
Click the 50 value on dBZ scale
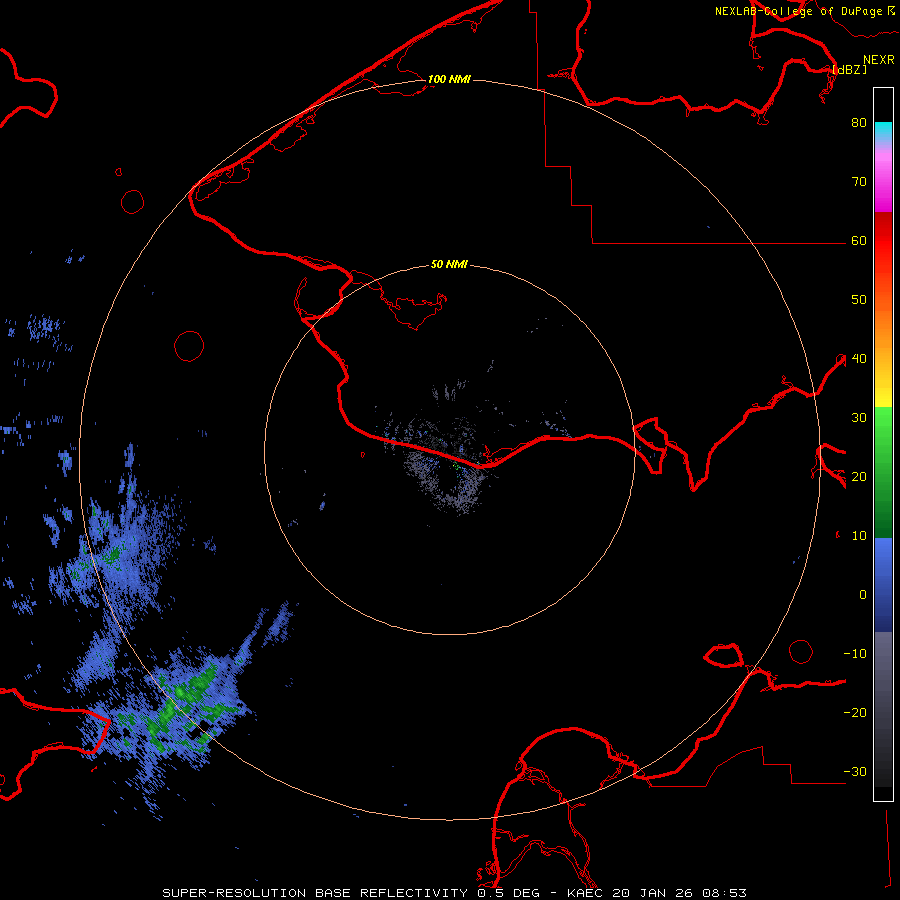(859, 300)
